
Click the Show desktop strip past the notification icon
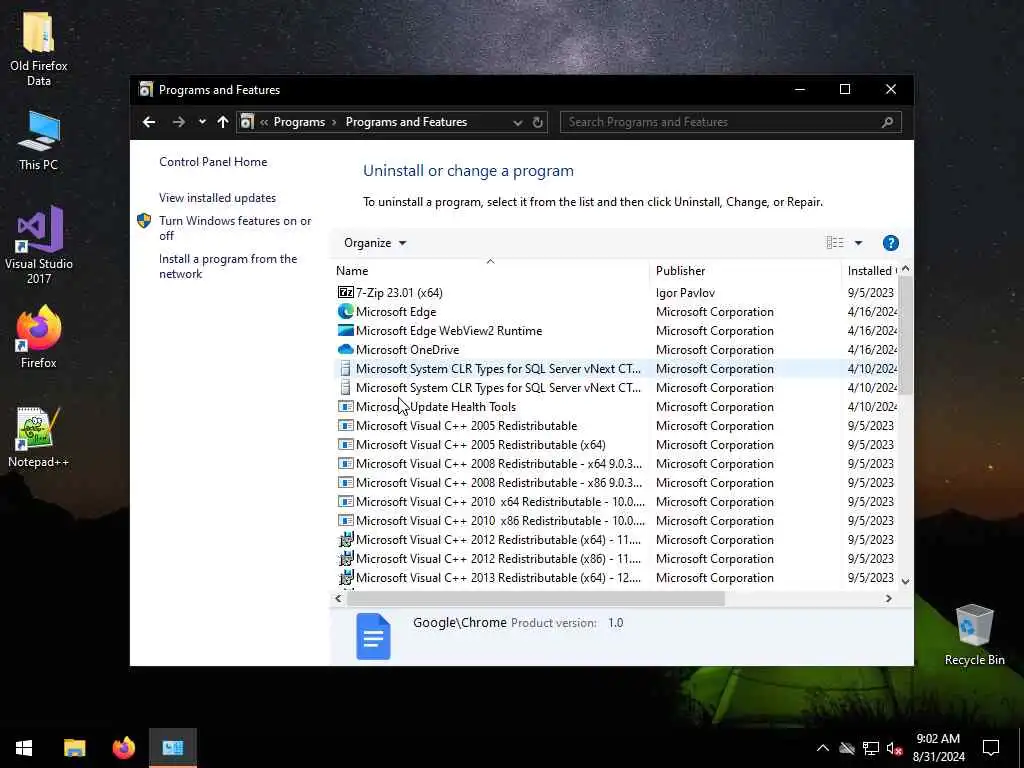[1021, 748]
